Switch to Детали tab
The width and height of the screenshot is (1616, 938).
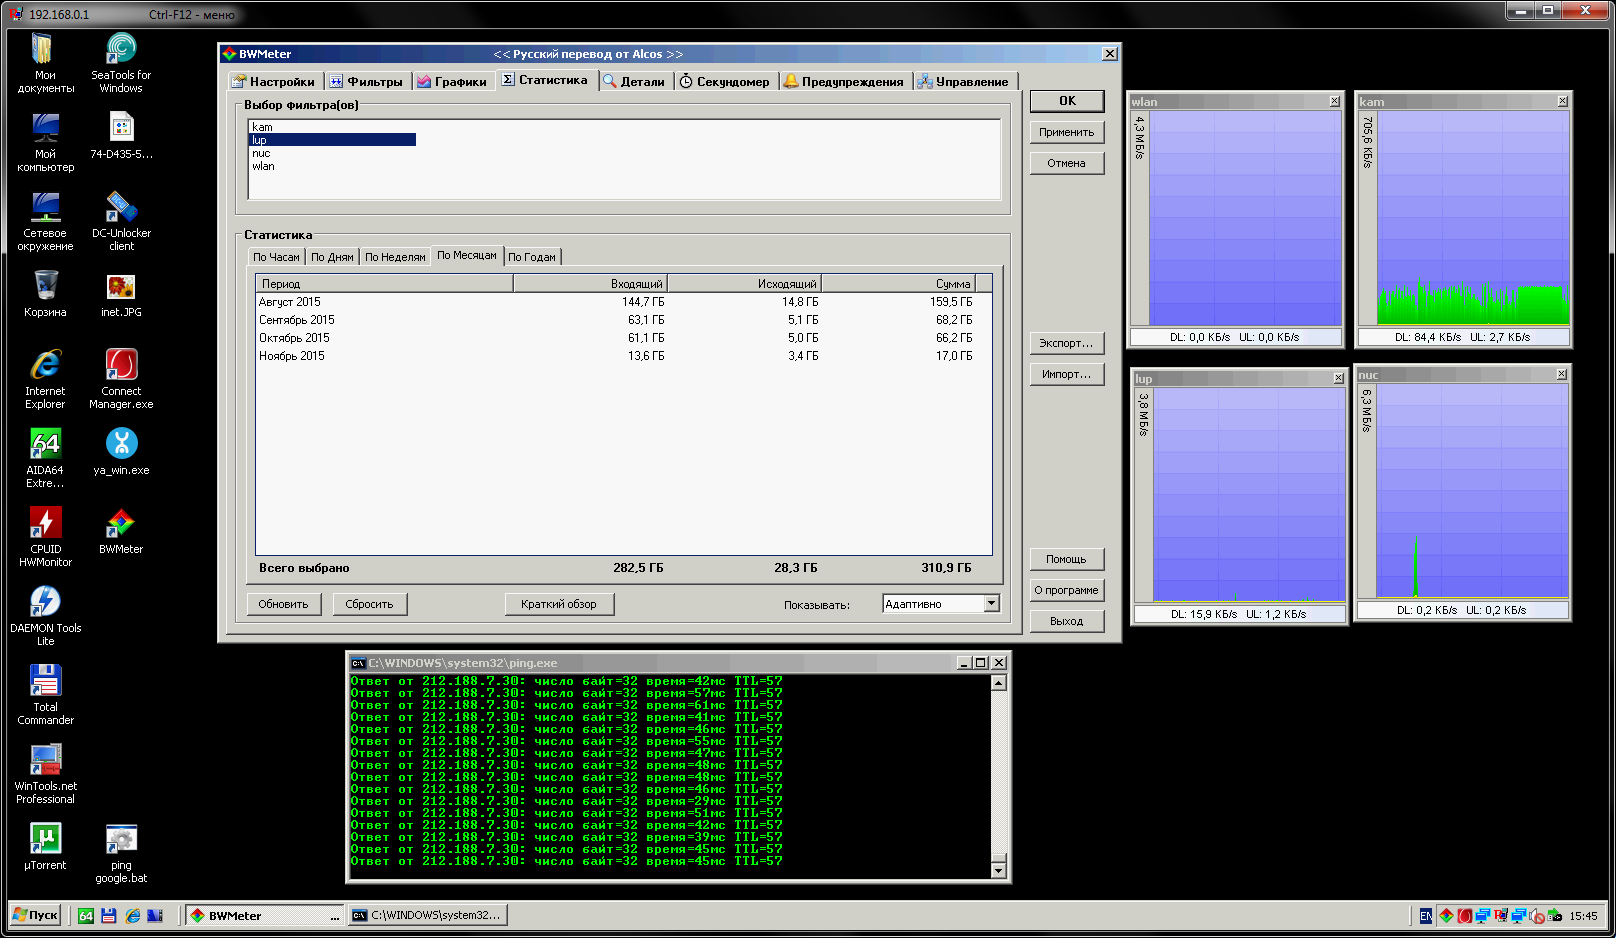(634, 82)
